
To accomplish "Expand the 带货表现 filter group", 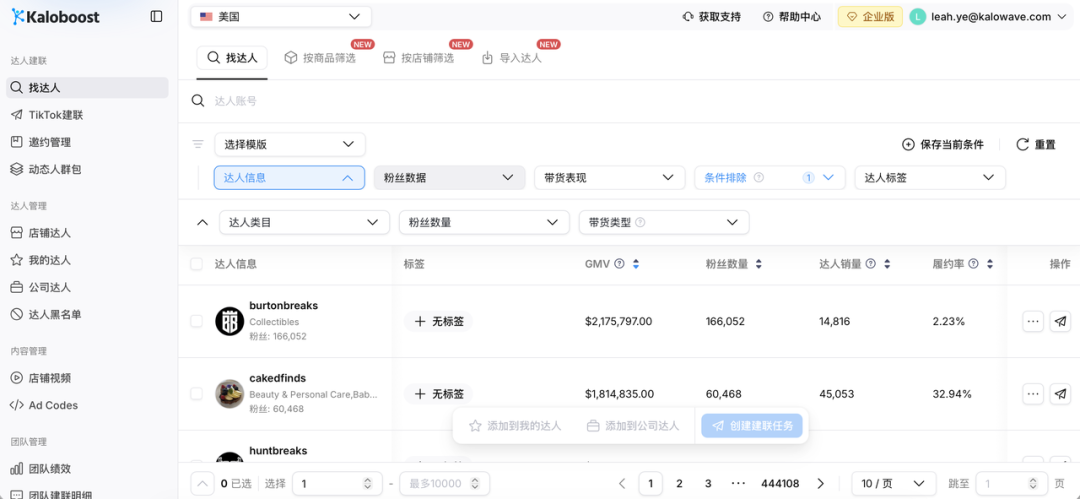I will [610, 177].
